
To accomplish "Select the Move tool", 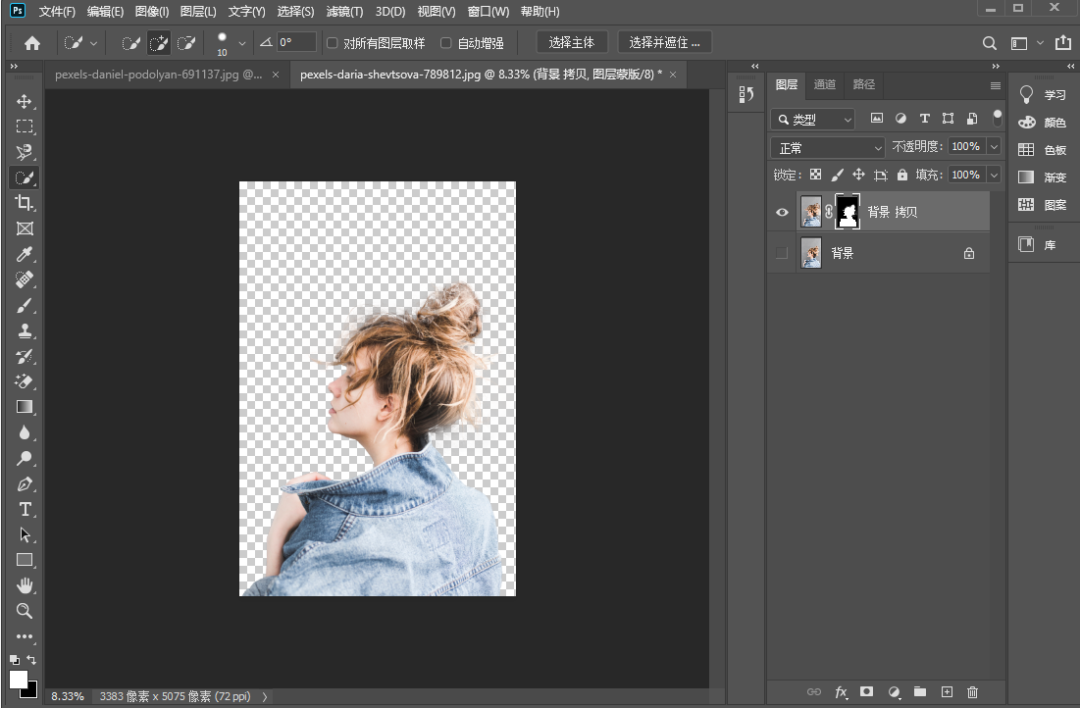I will click(x=25, y=102).
